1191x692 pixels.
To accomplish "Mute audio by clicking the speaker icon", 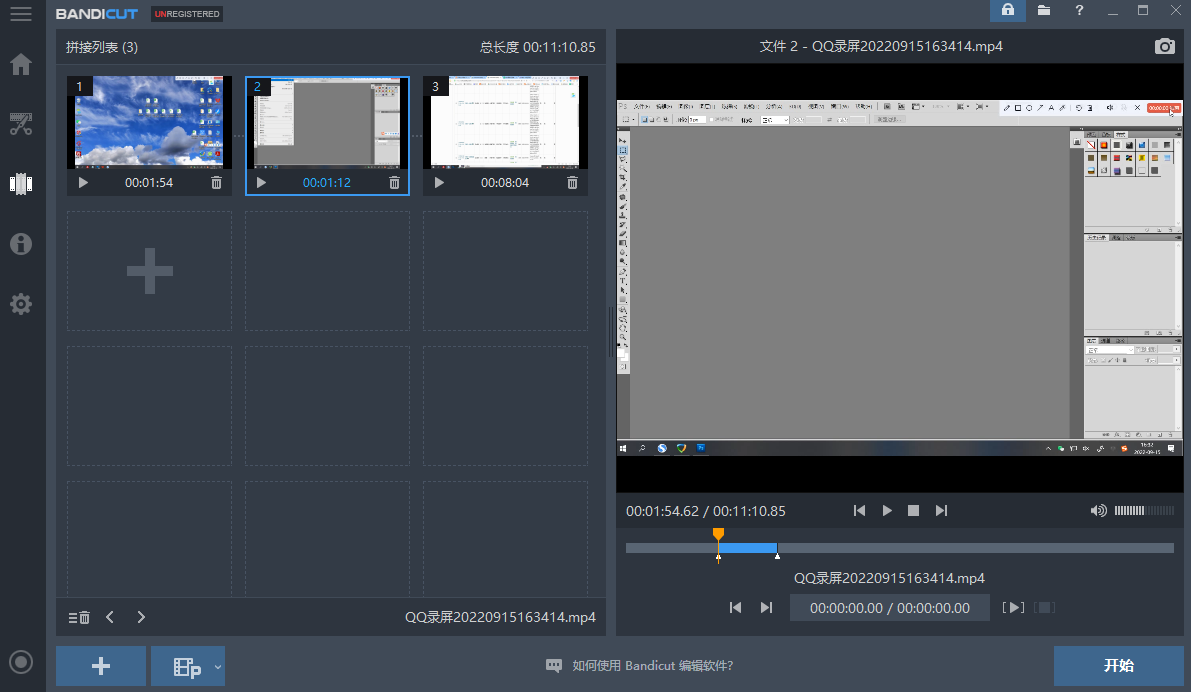I will pyautogui.click(x=1099, y=510).
